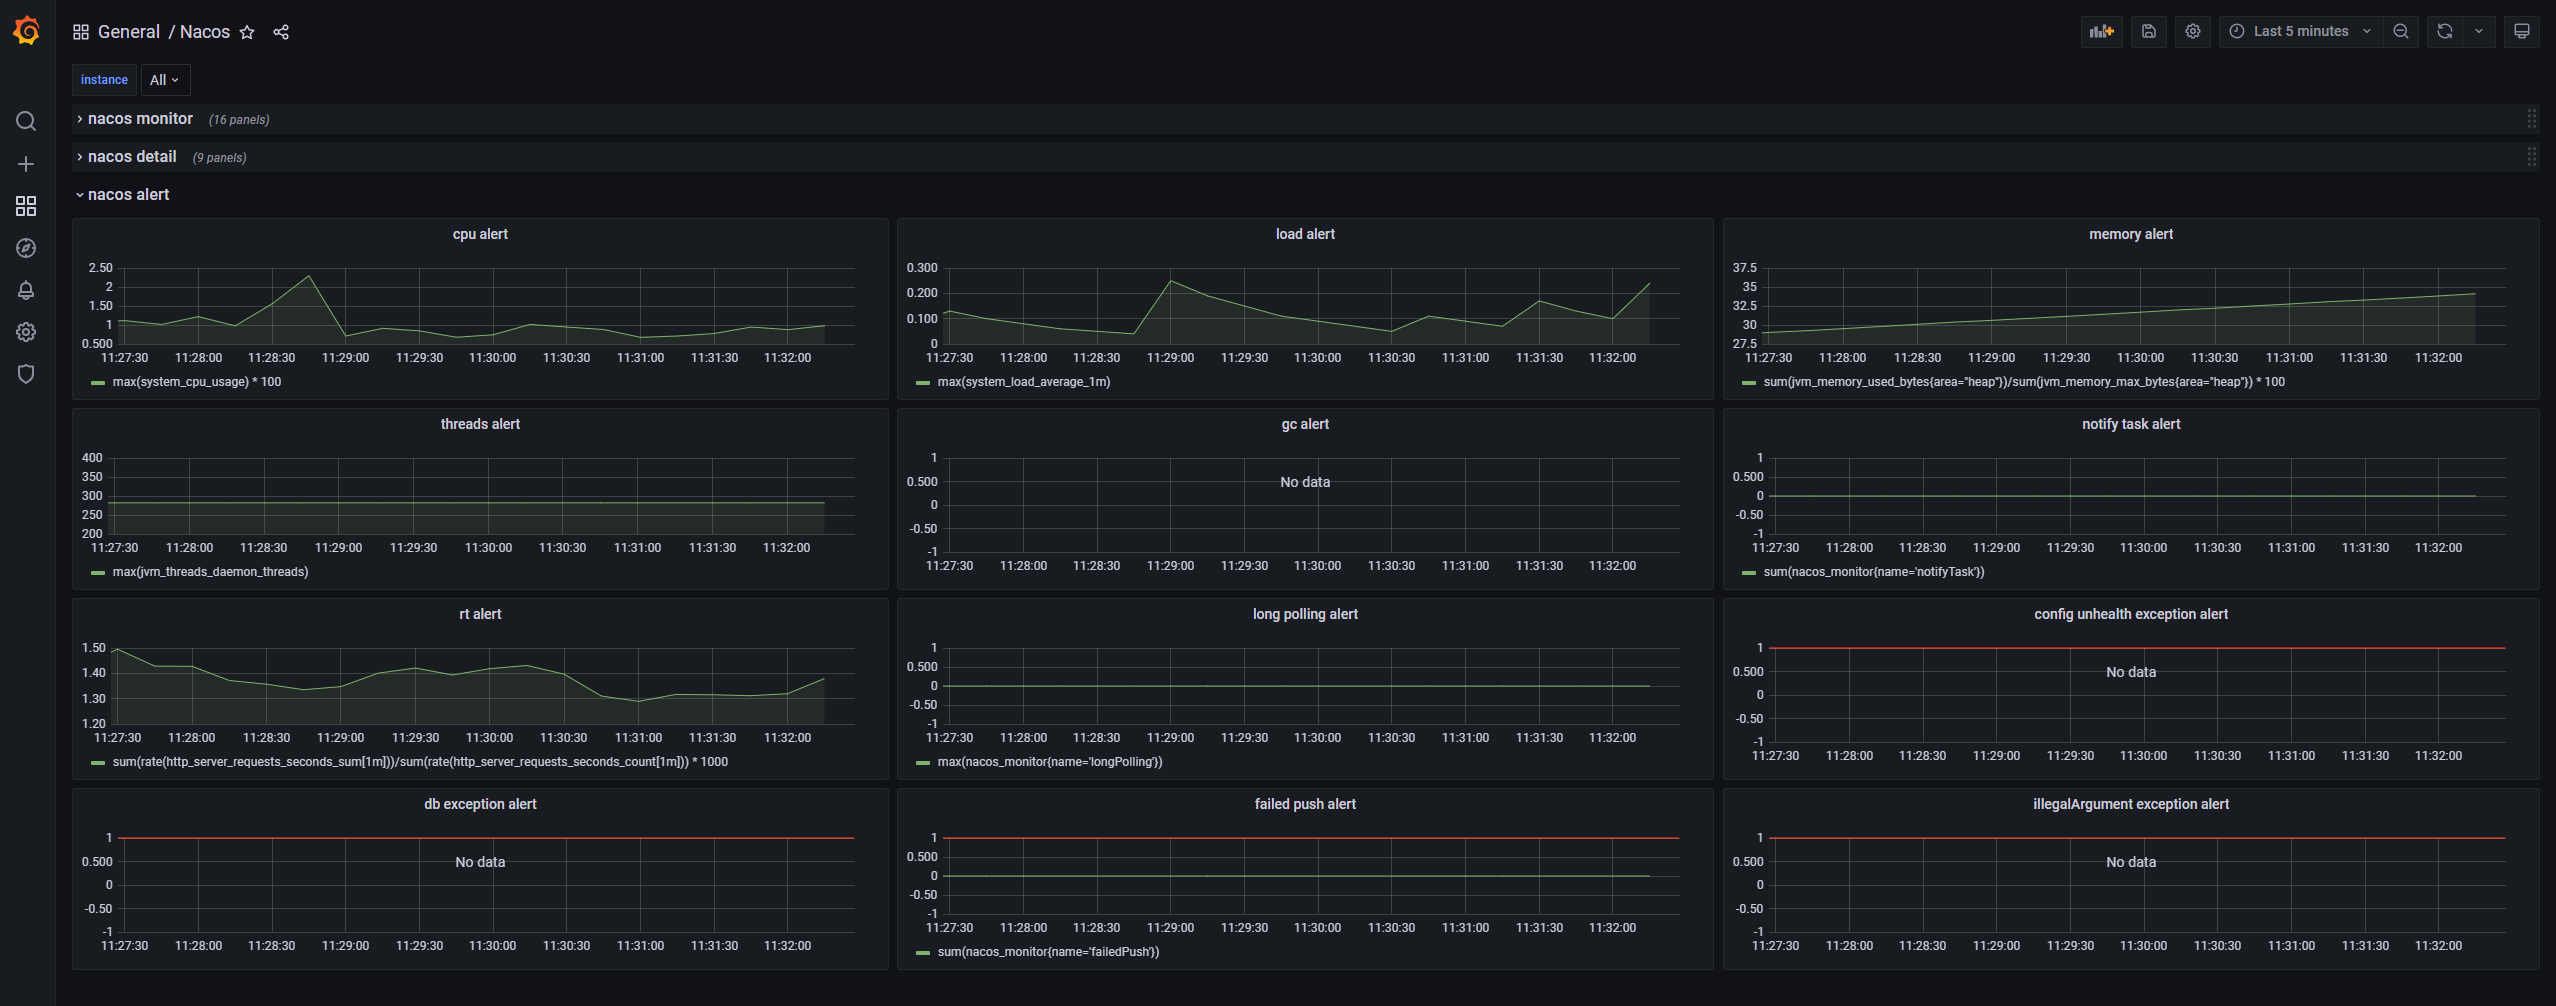The width and height of the screenshot is (2556, 1006).
Task: Grab nacos detail row drag handle
Action: [x=2532, y=157]
